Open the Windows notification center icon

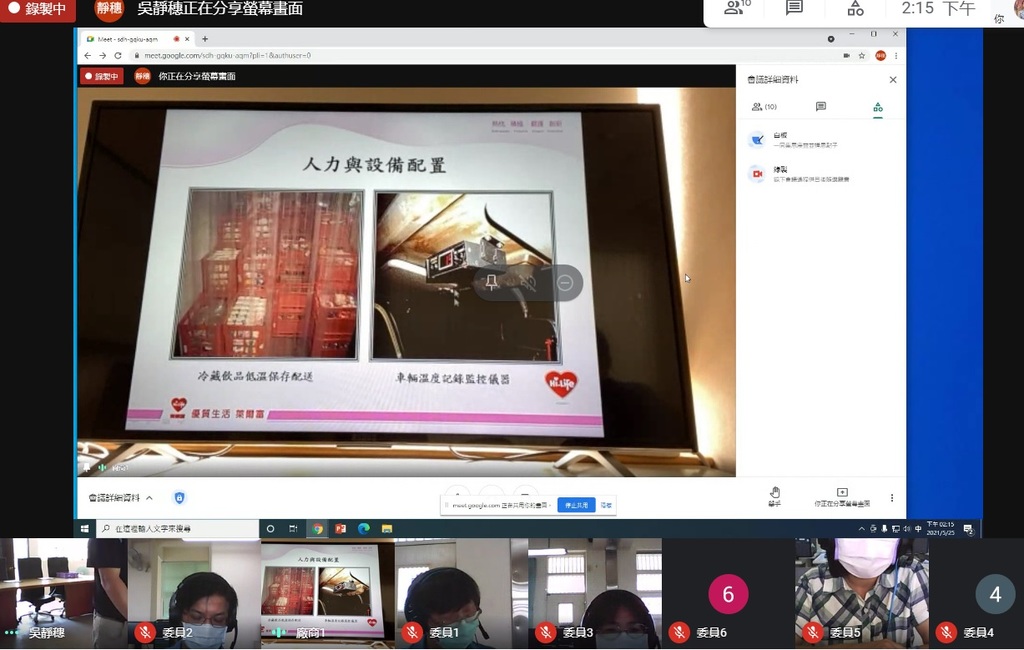click(968, 528)
